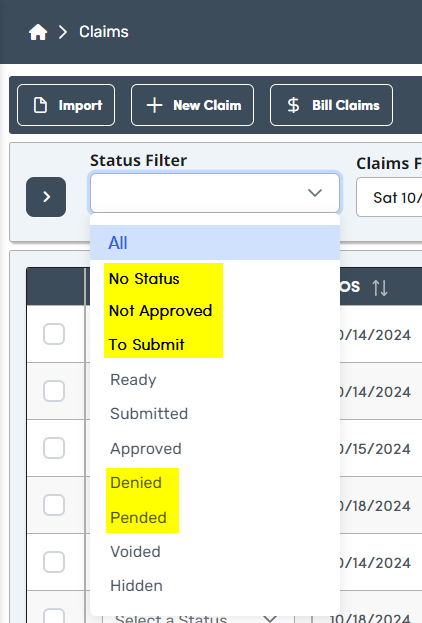
Task: Click the plus icon for New Claim
Action: click(154, 105)
